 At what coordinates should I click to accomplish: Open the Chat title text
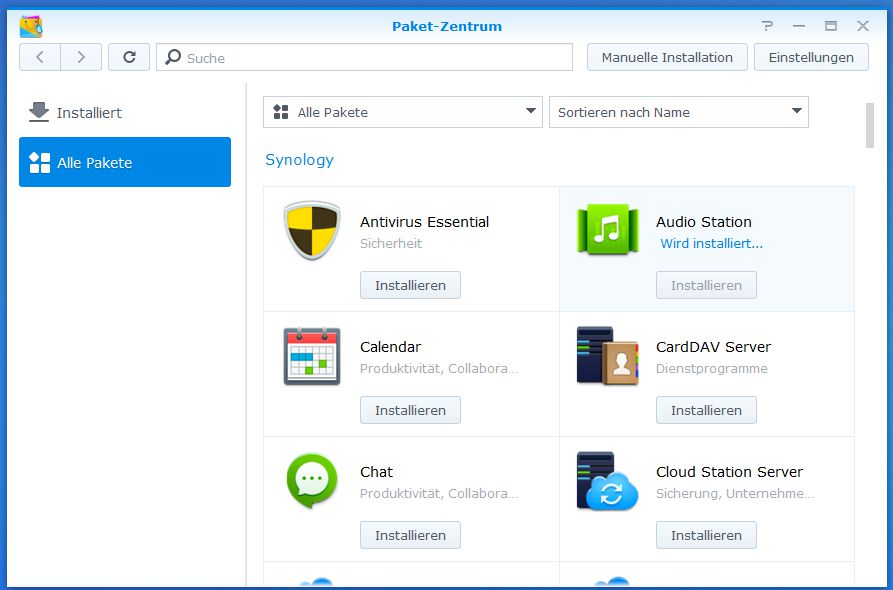(376, 472)
